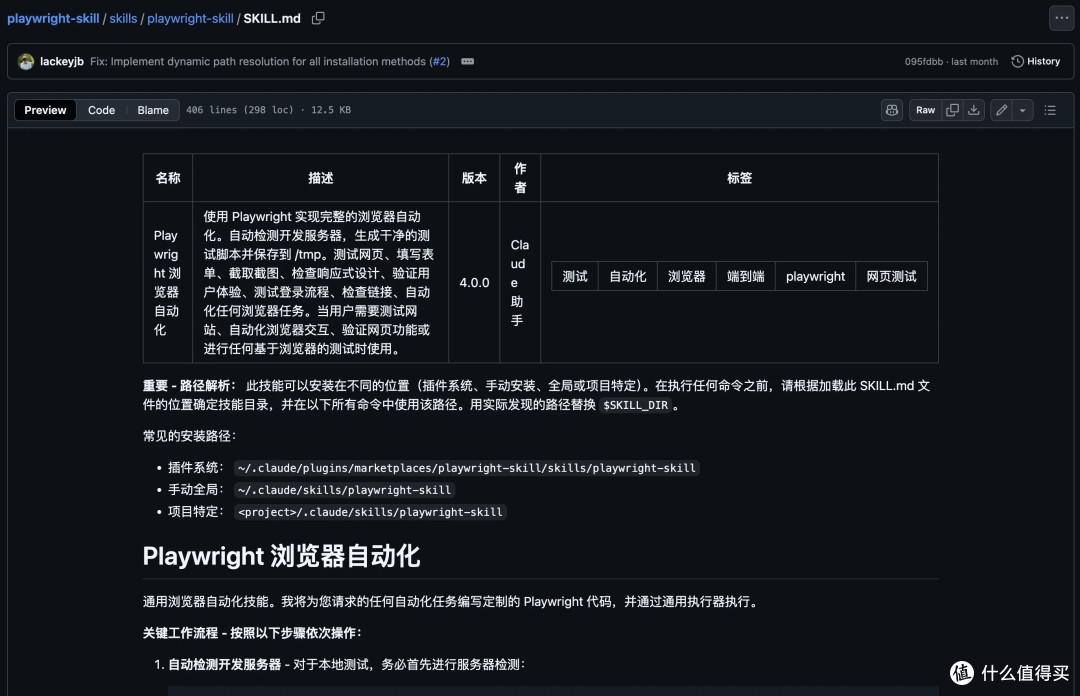Switch to the Code tab

coord(101,110)
